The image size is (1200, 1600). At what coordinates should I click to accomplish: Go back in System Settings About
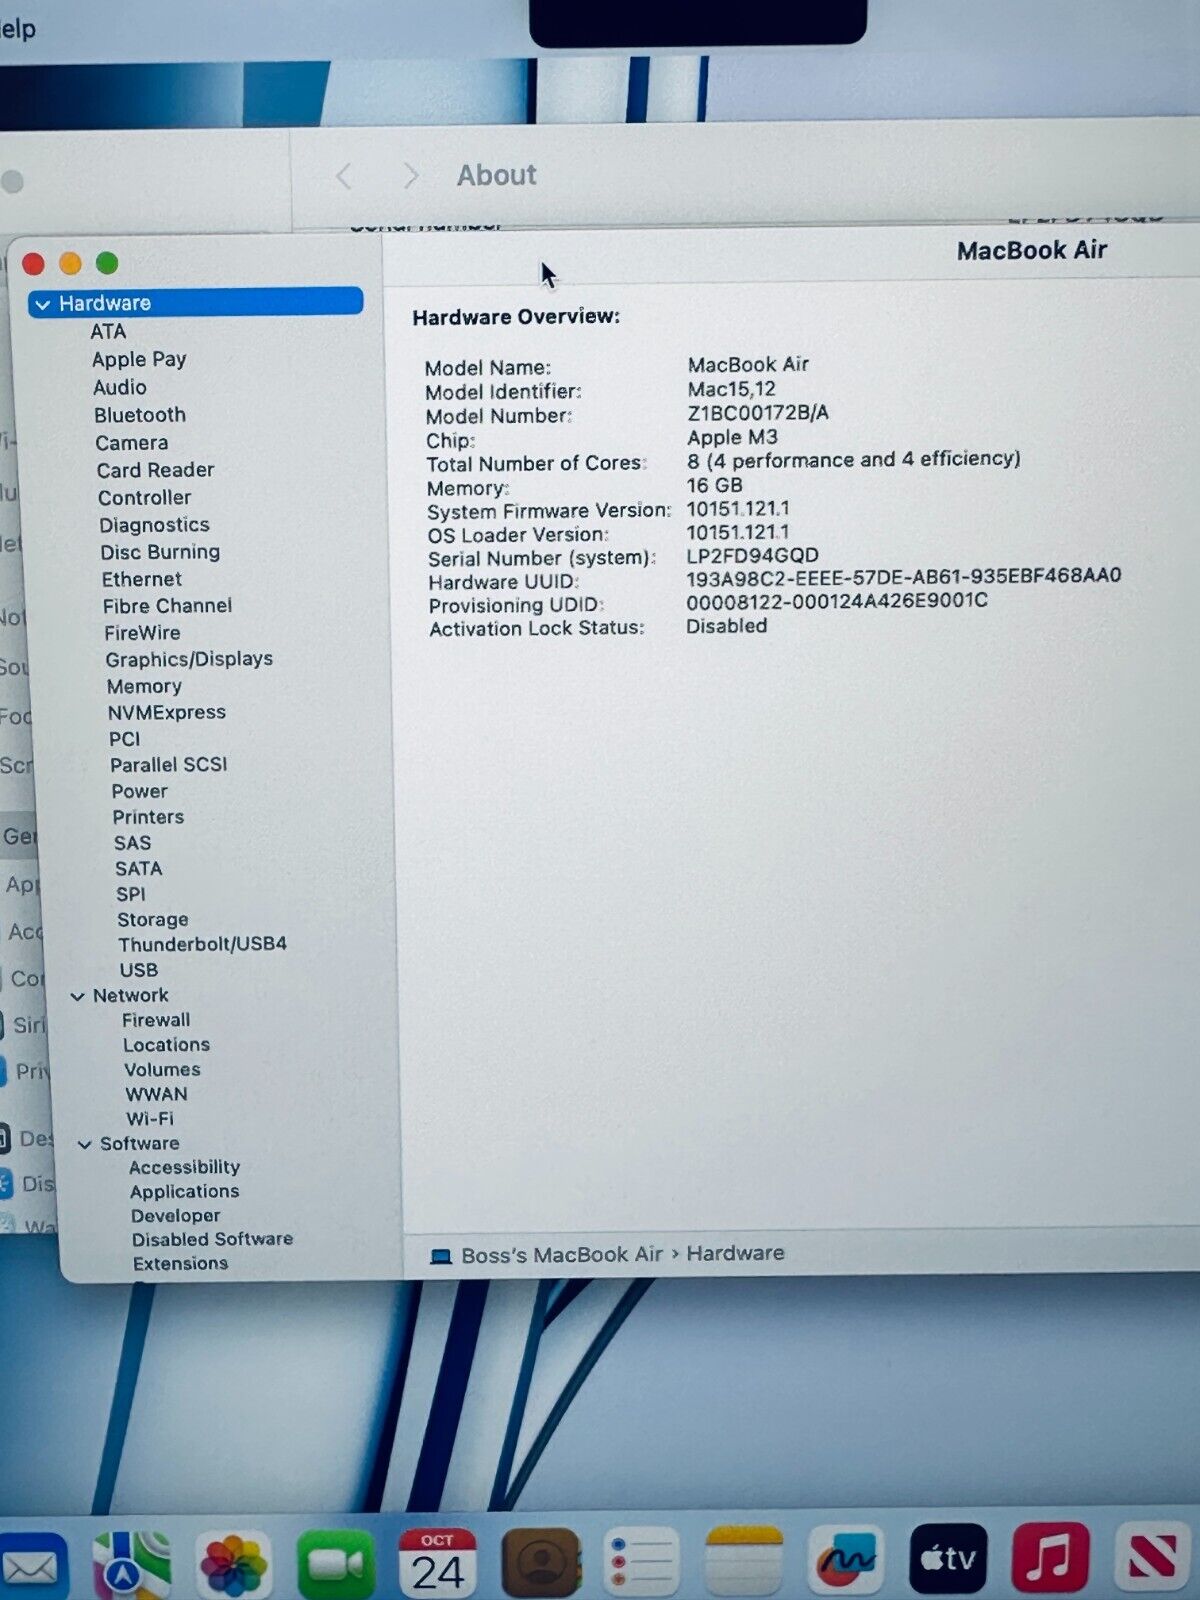coord(343,177)
